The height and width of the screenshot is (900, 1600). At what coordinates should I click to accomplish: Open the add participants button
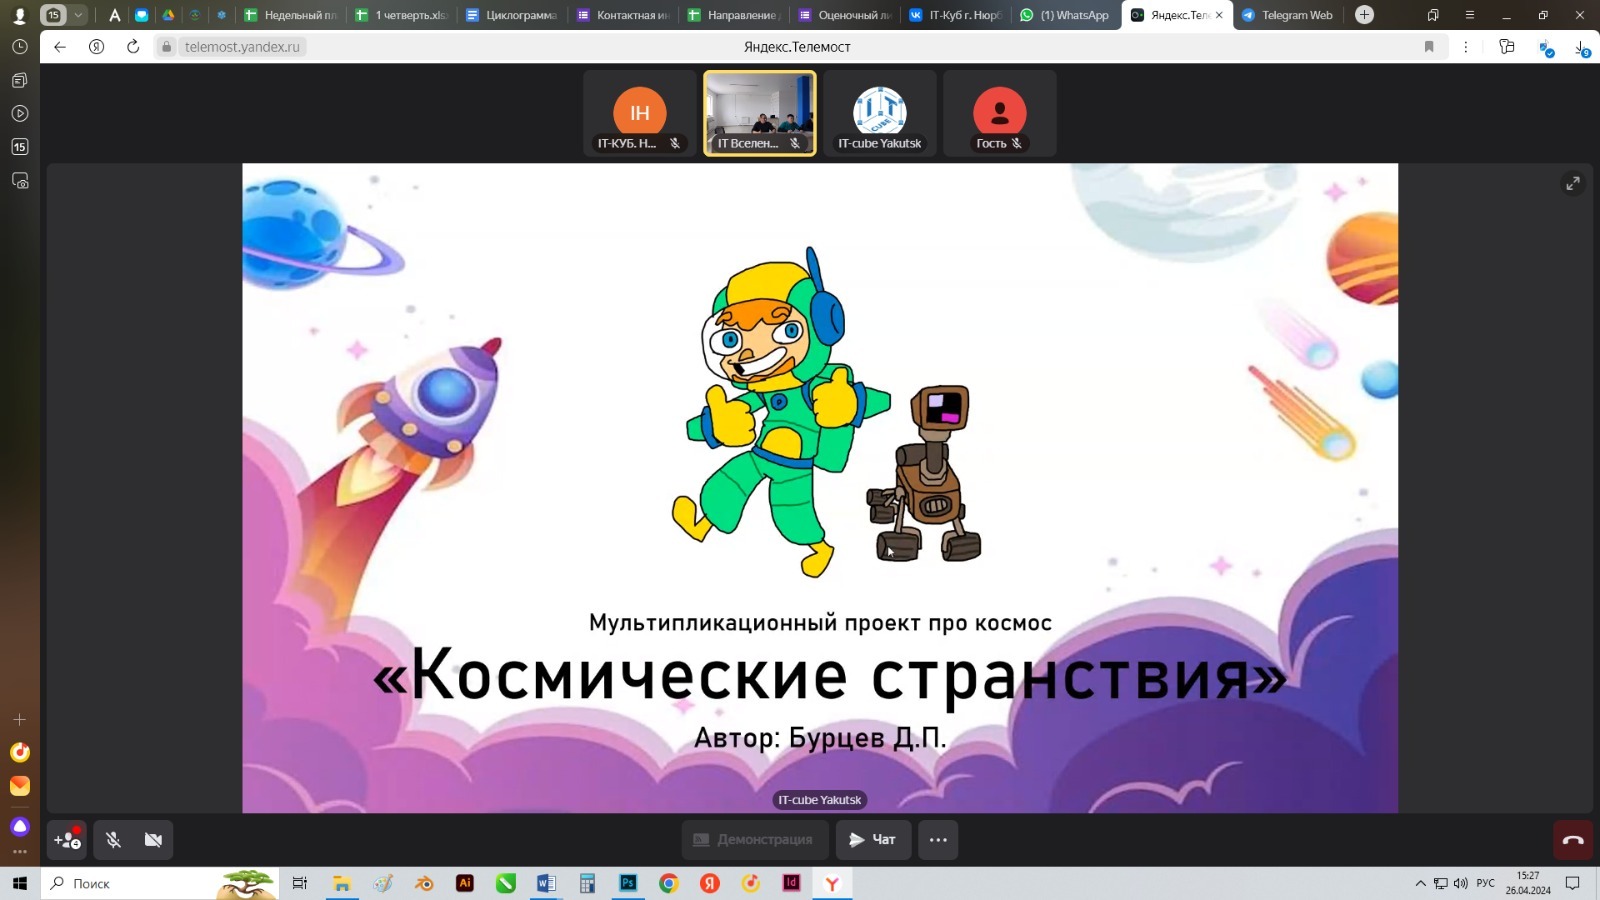click(x=67, y=840)
